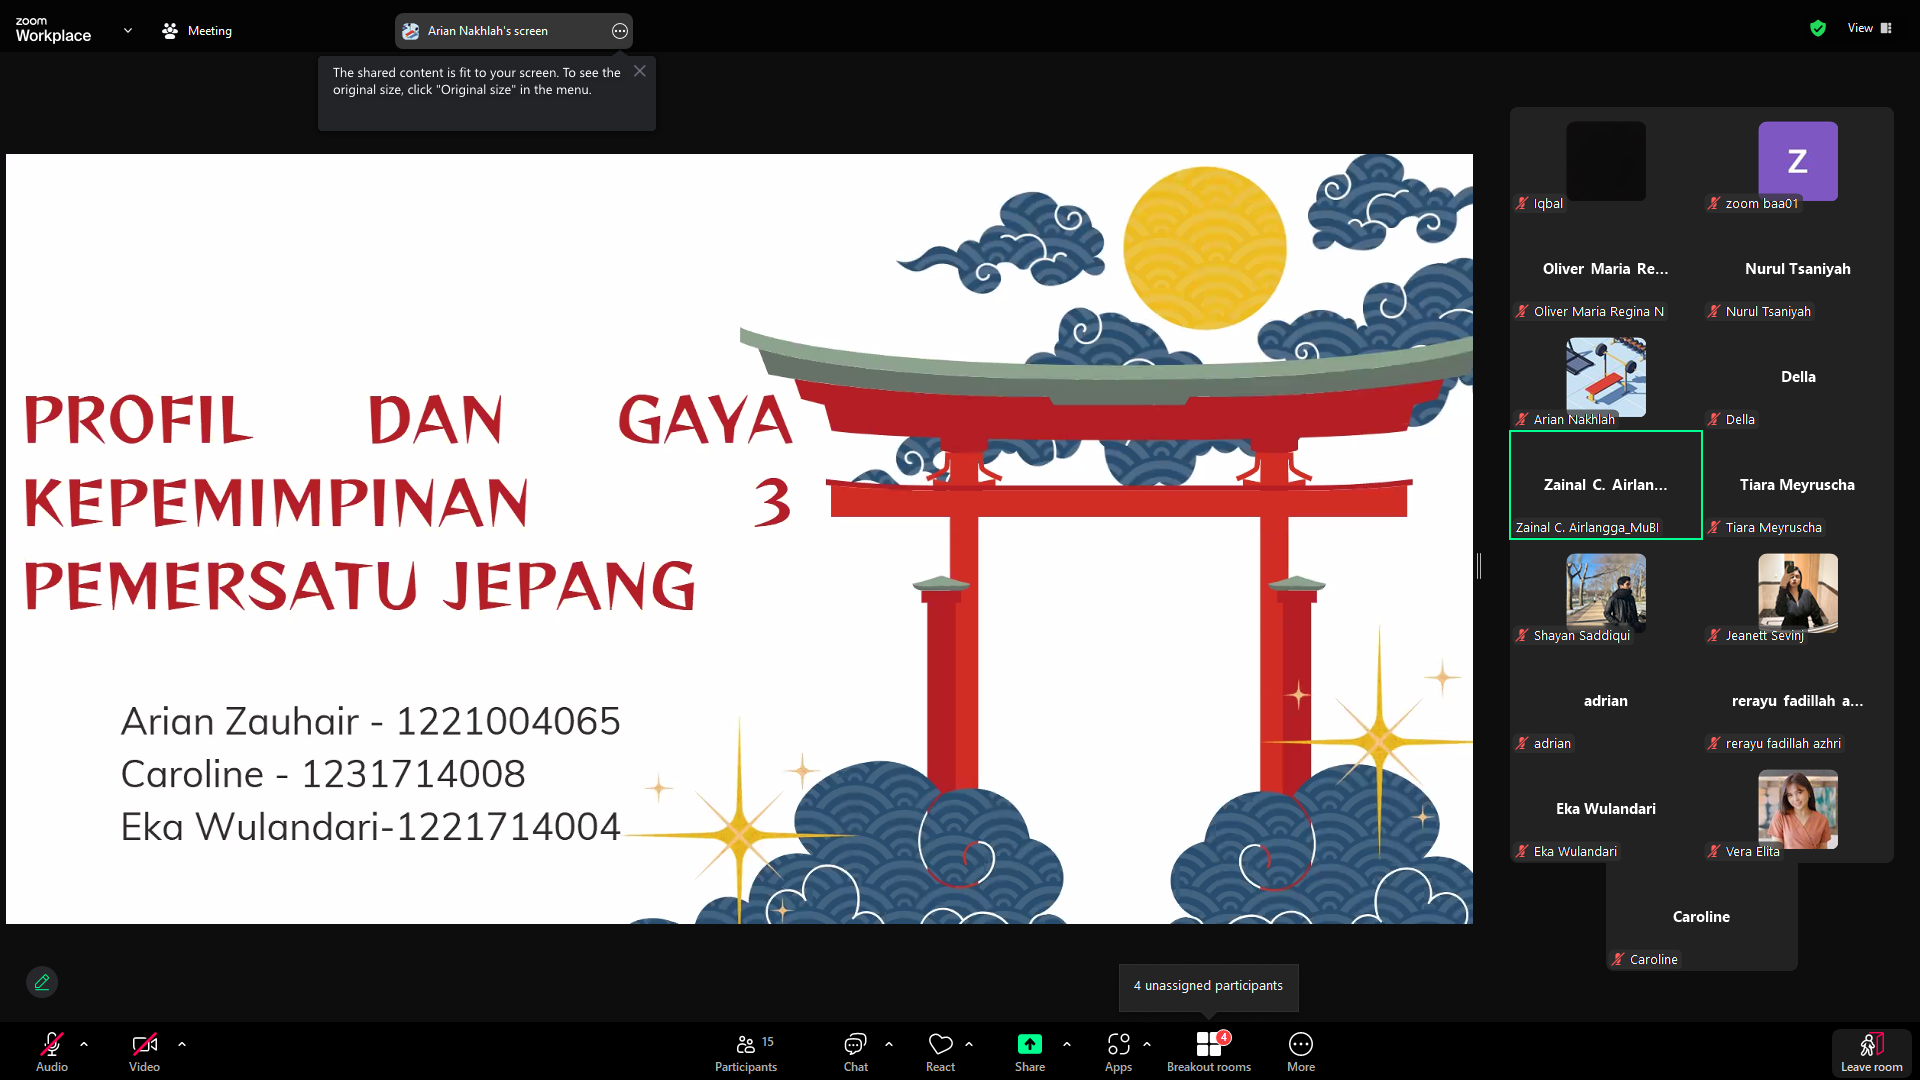Select Arian Nakhlah's profile thumbnail
1920x1080 pixels.
1606,376
